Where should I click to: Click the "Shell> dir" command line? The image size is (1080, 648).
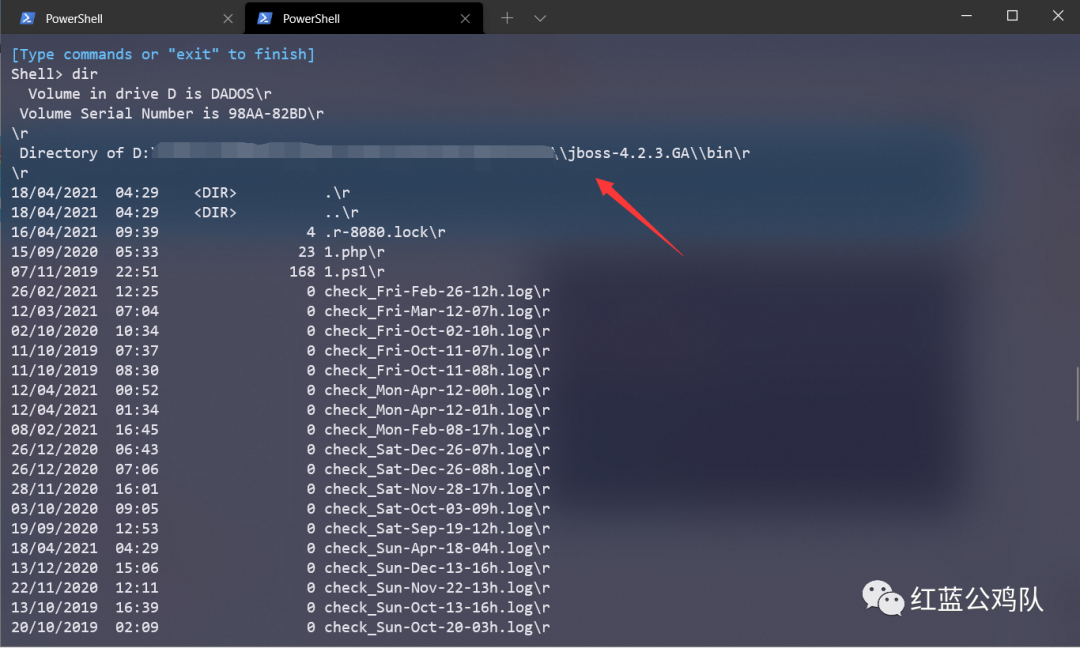pyautogui.click(x=55, y=74)
